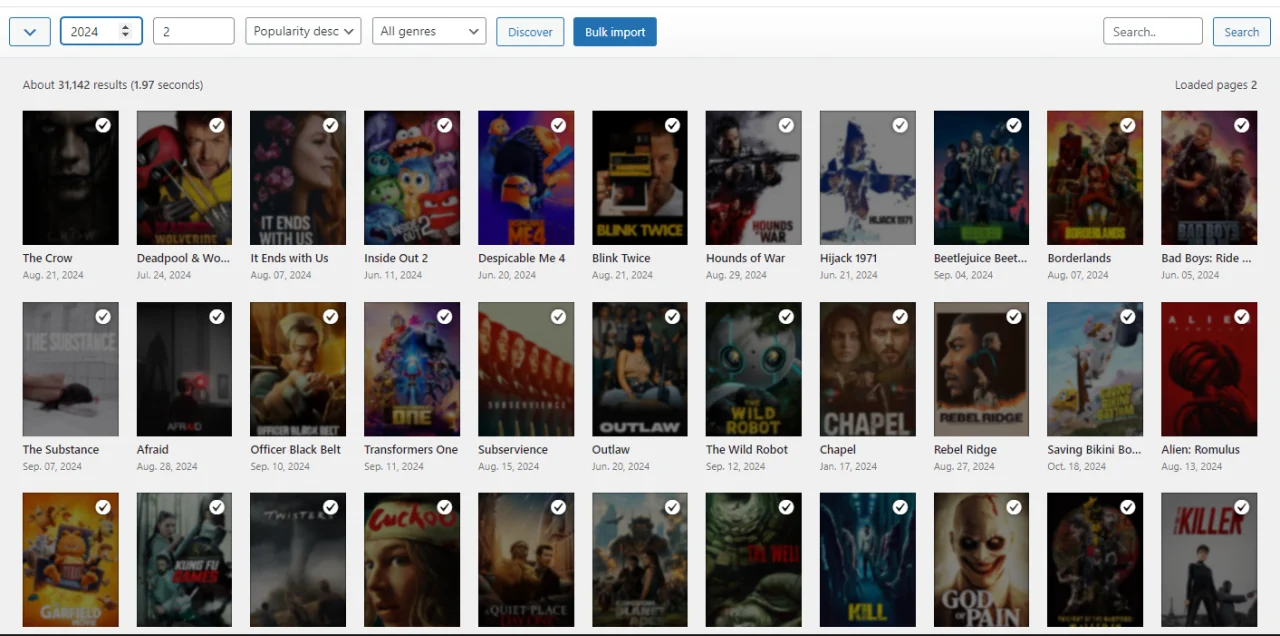Toggle the Inside Out 2 selection checkmark
The width and height of the screenshot is (1280, 636).
[x=445, y=125]
